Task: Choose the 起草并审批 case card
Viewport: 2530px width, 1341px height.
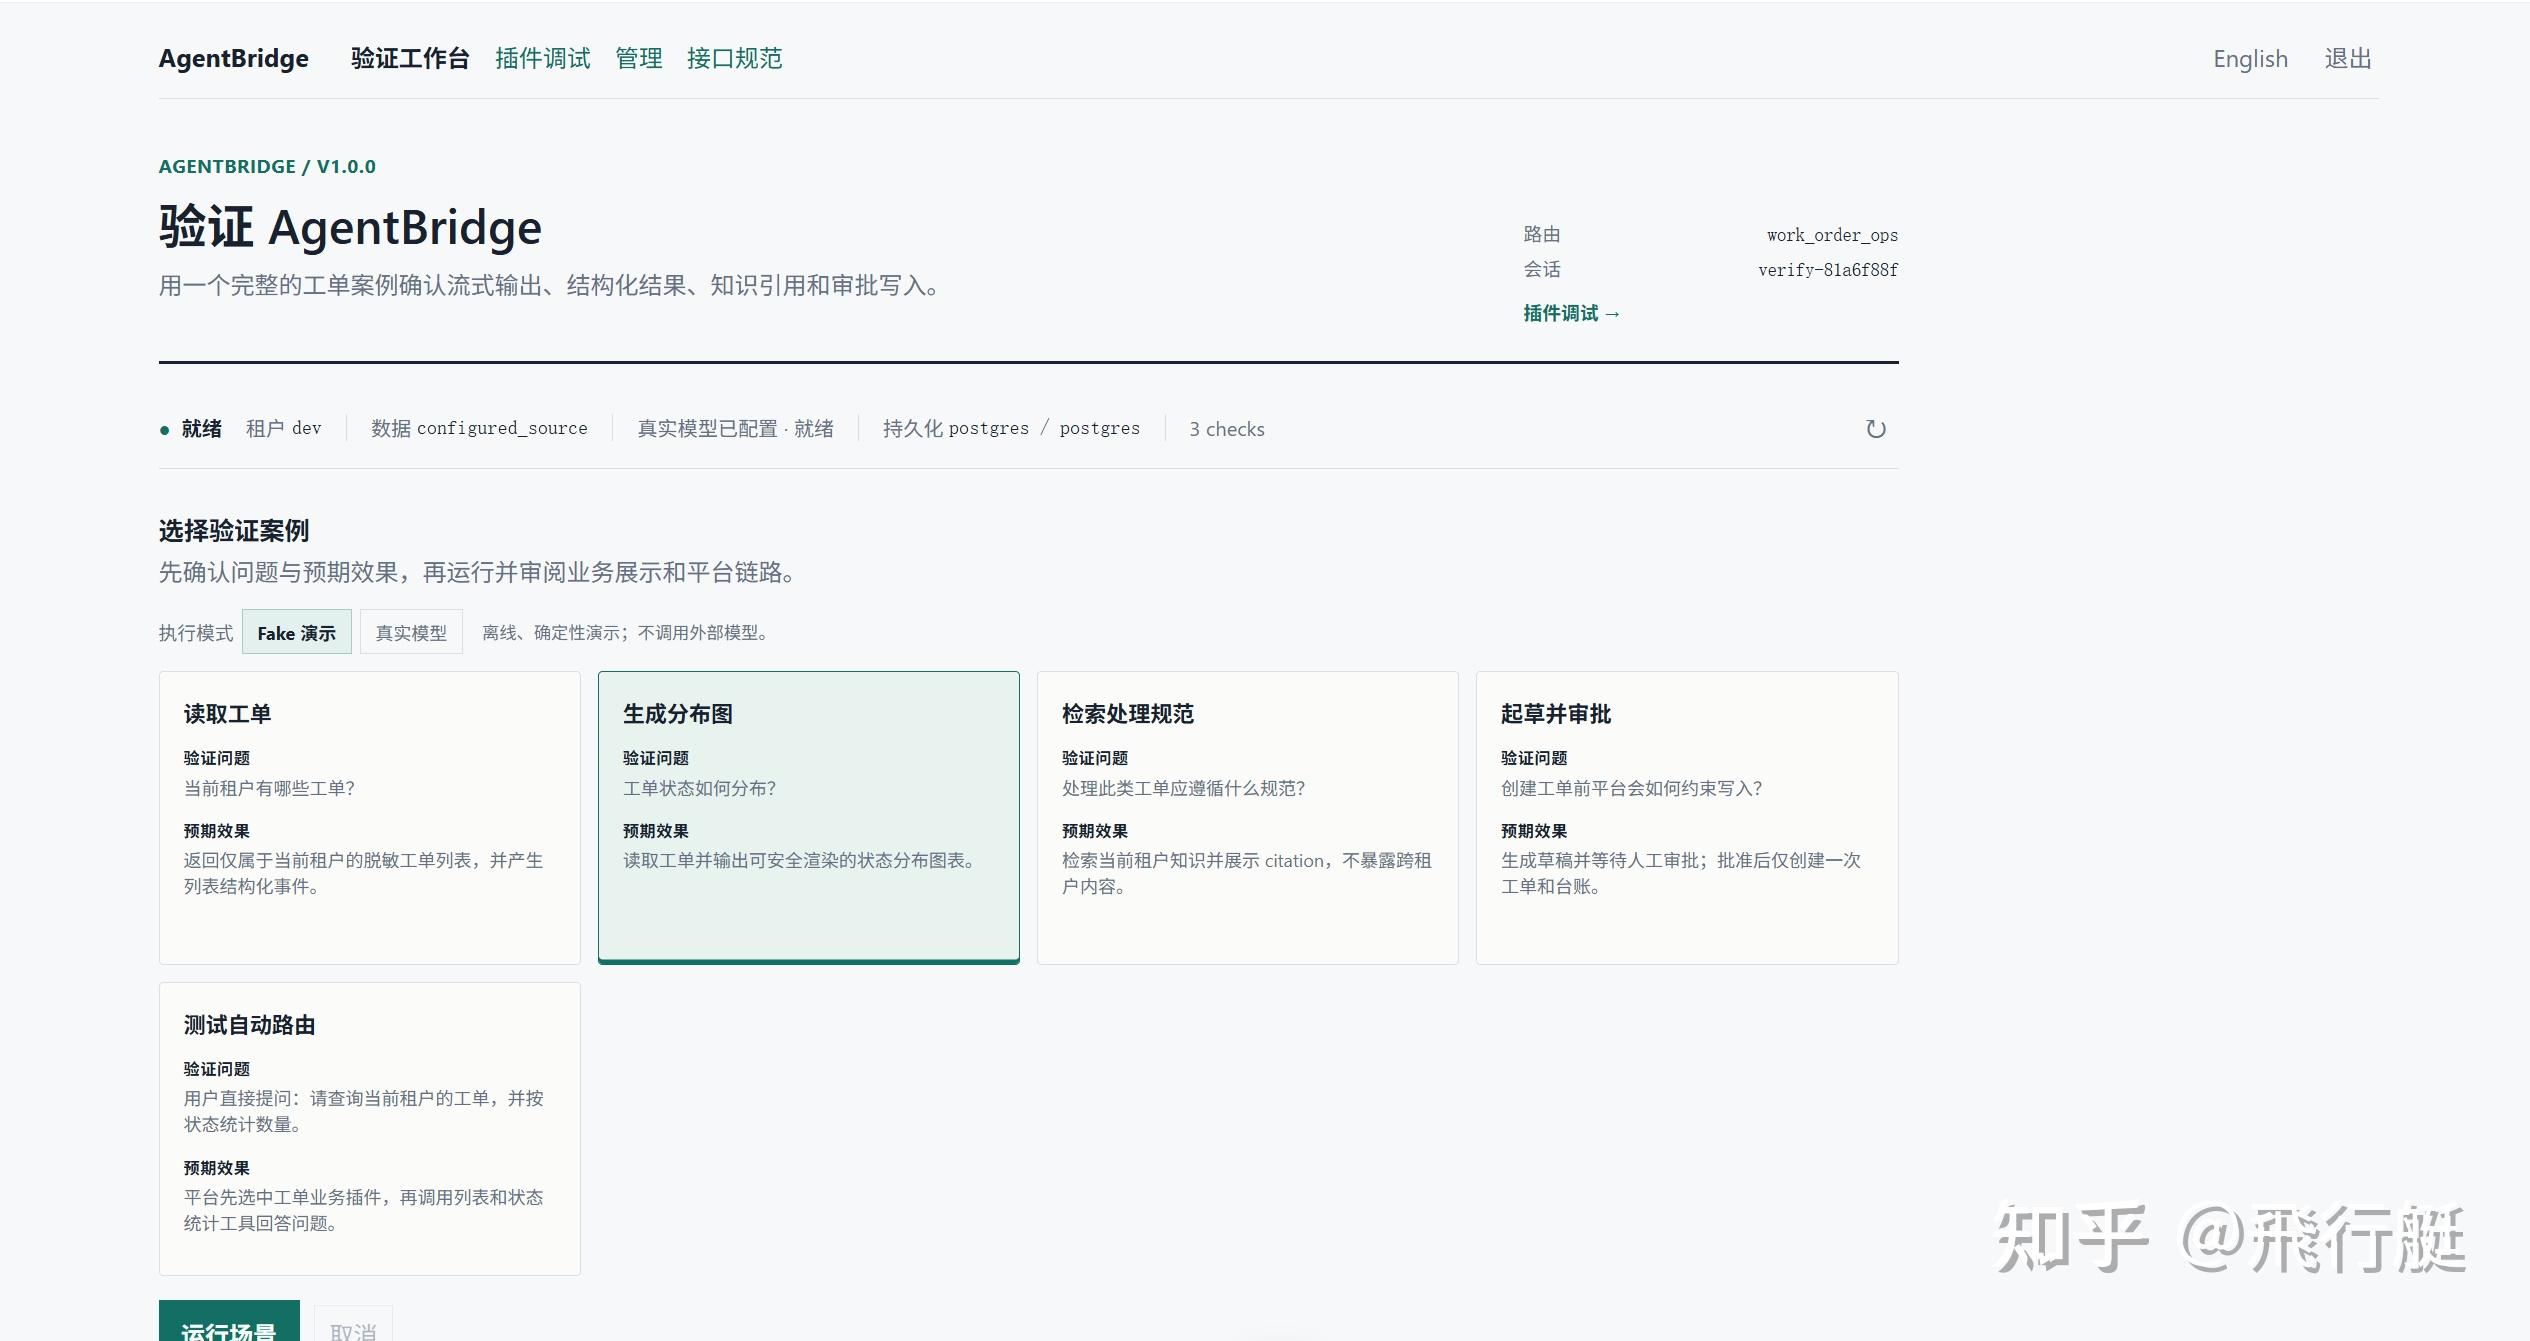Action: point(1687,818)
